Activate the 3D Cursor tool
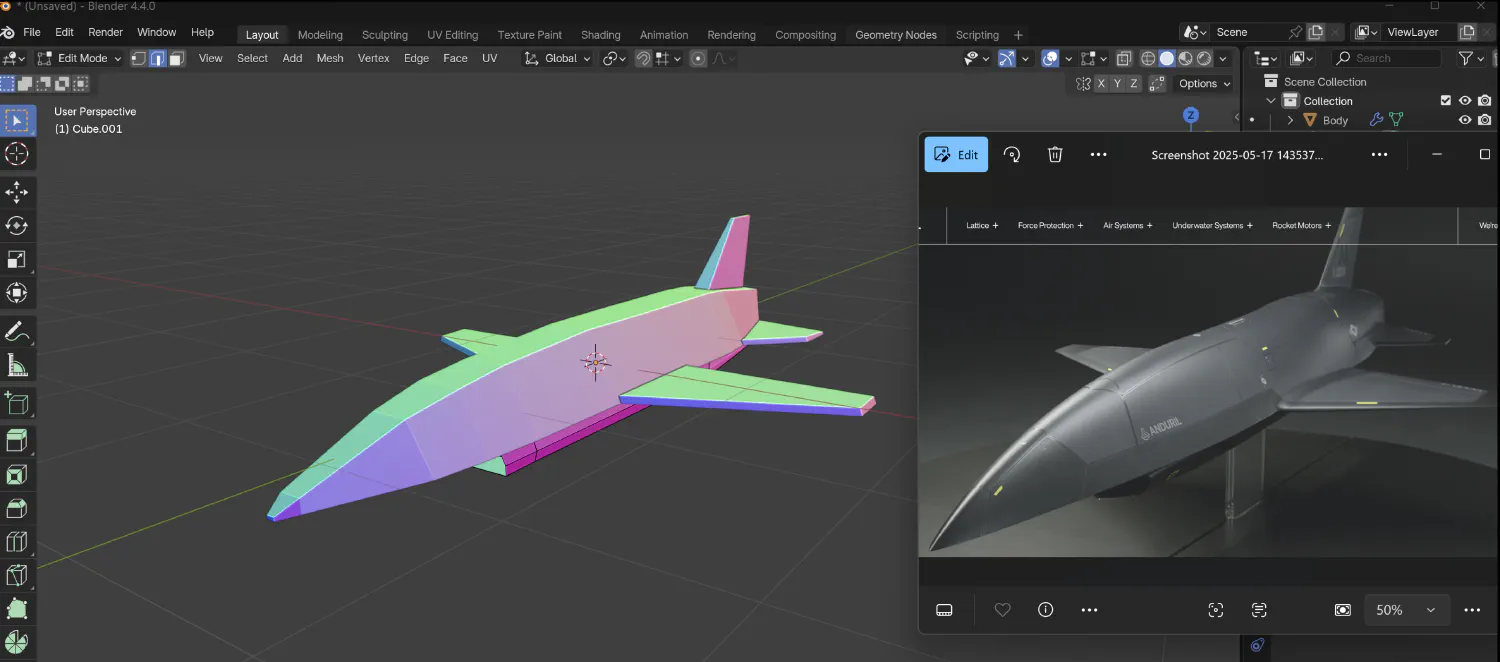The image size is (1500, 662). 17,154
